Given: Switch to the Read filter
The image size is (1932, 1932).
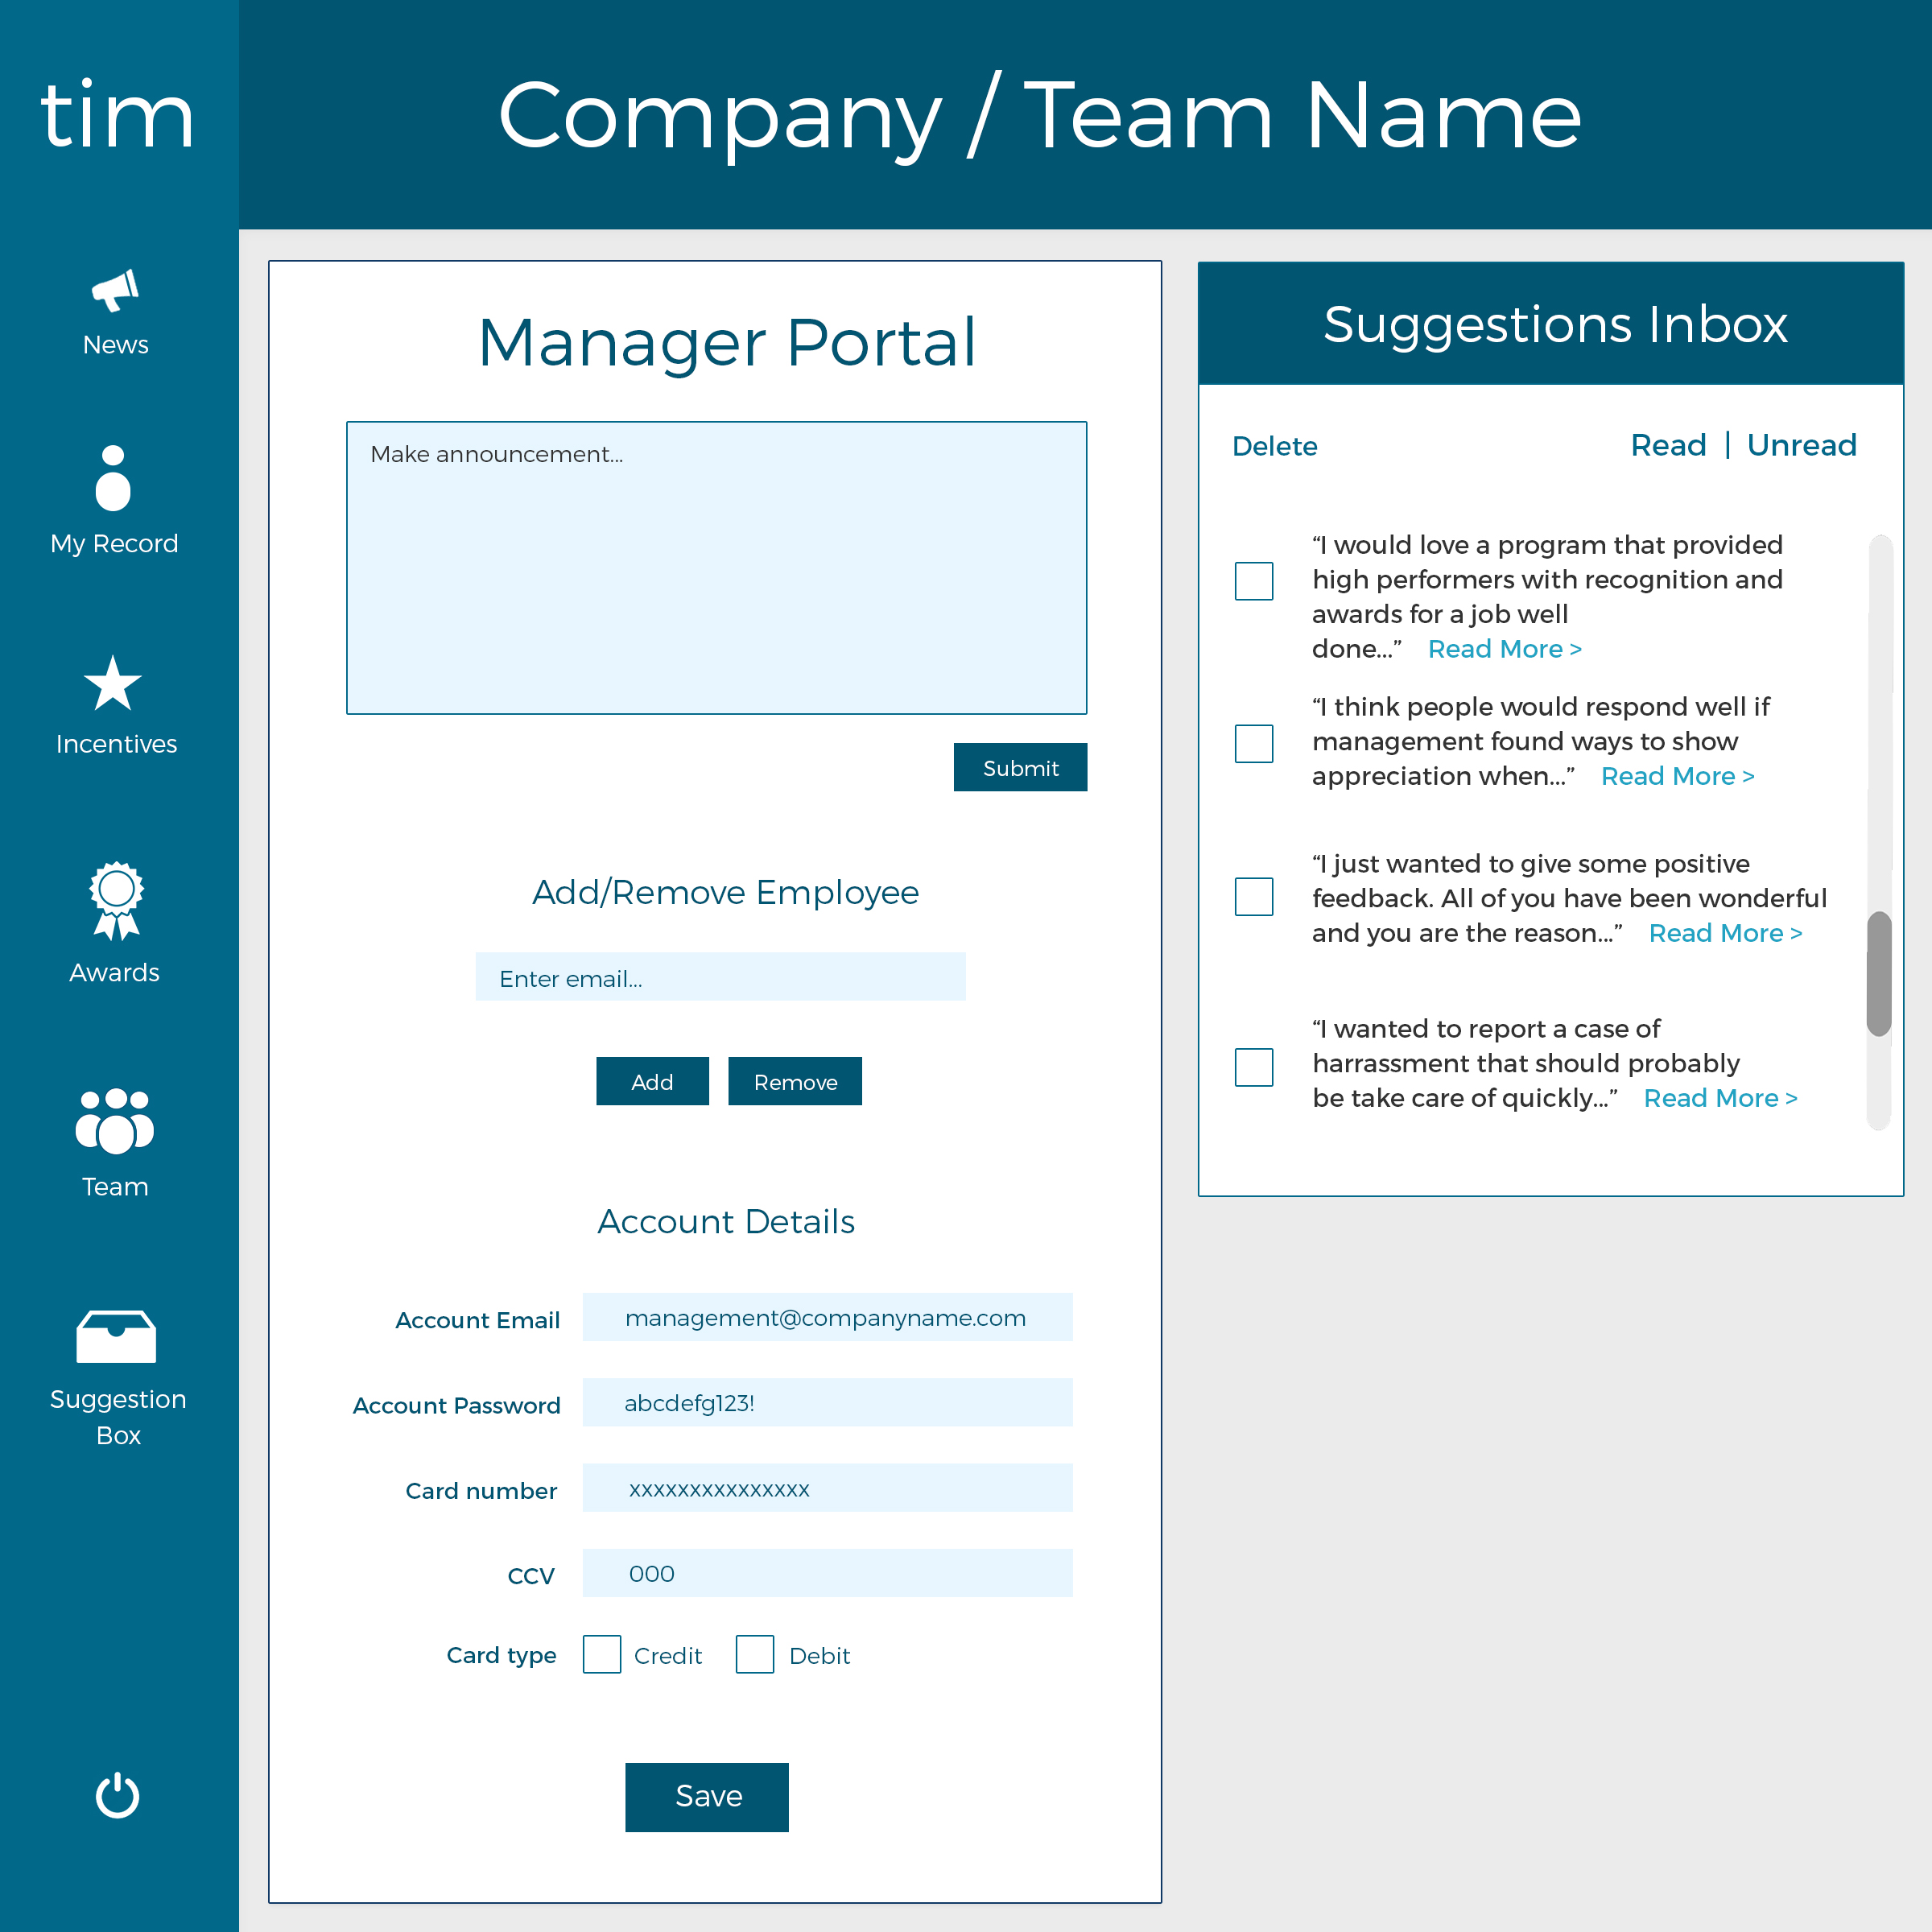Looking at the screenshot, I should (1667, 445).
